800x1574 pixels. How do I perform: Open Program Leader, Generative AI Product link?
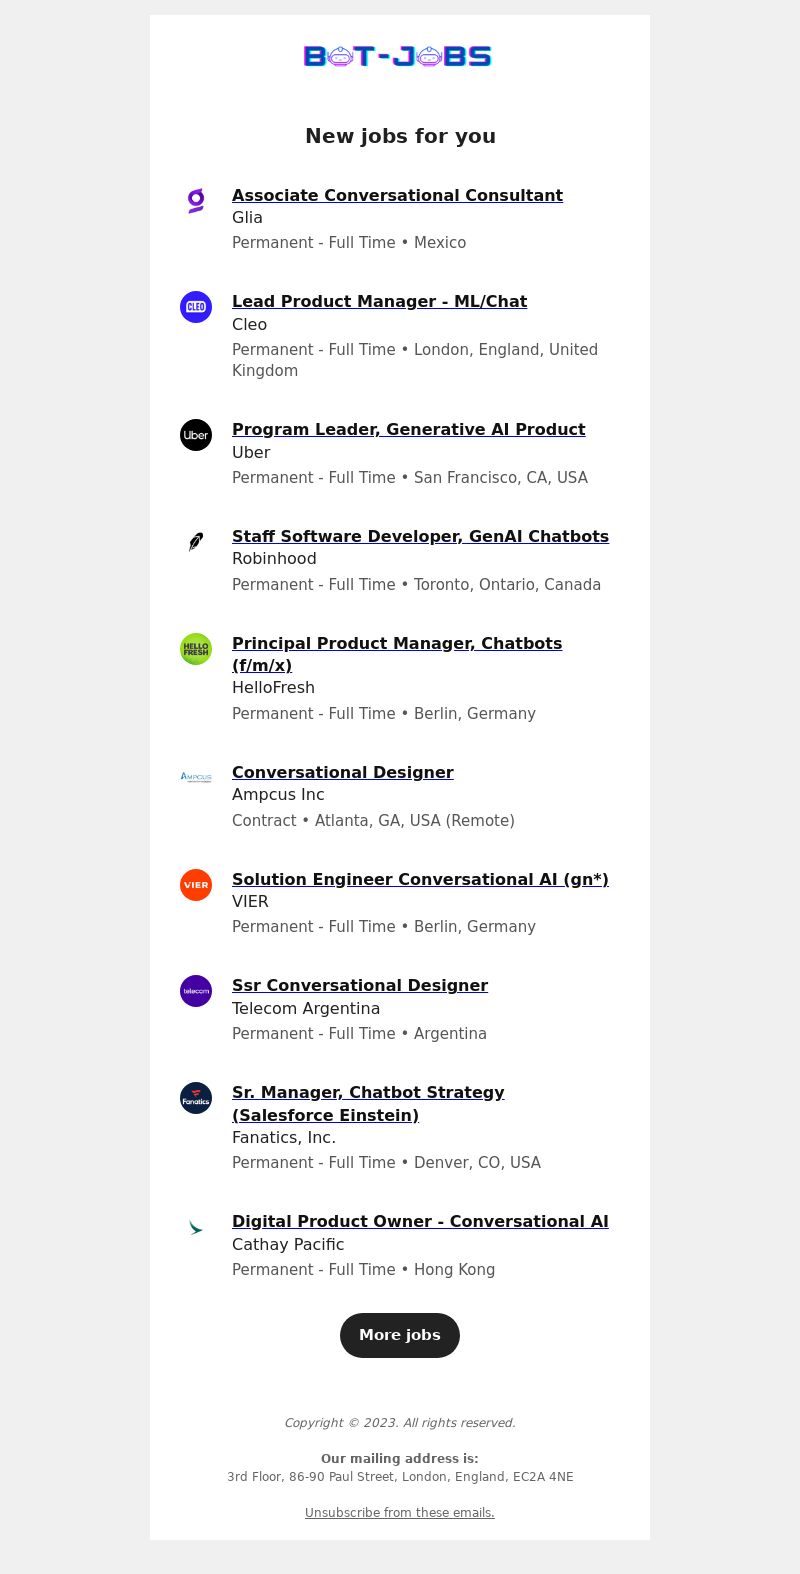tap(408, 429)
